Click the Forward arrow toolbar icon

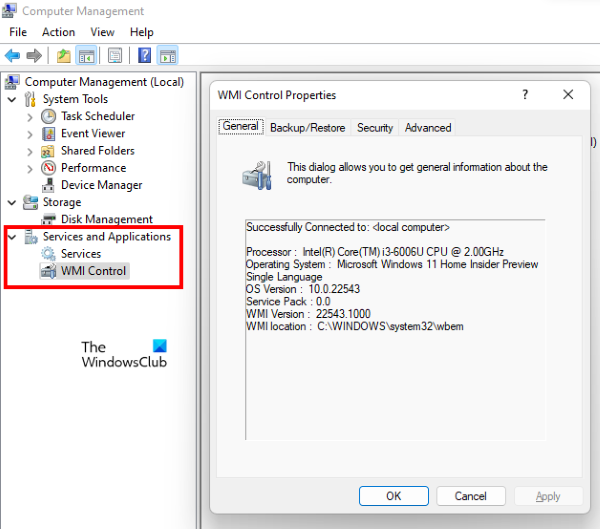click(x=34, y=56)
